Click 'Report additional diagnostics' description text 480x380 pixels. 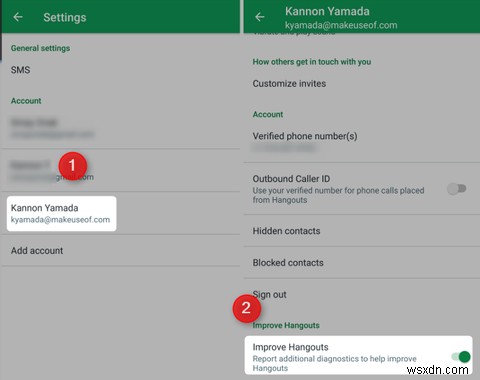(x=334, y=363)
